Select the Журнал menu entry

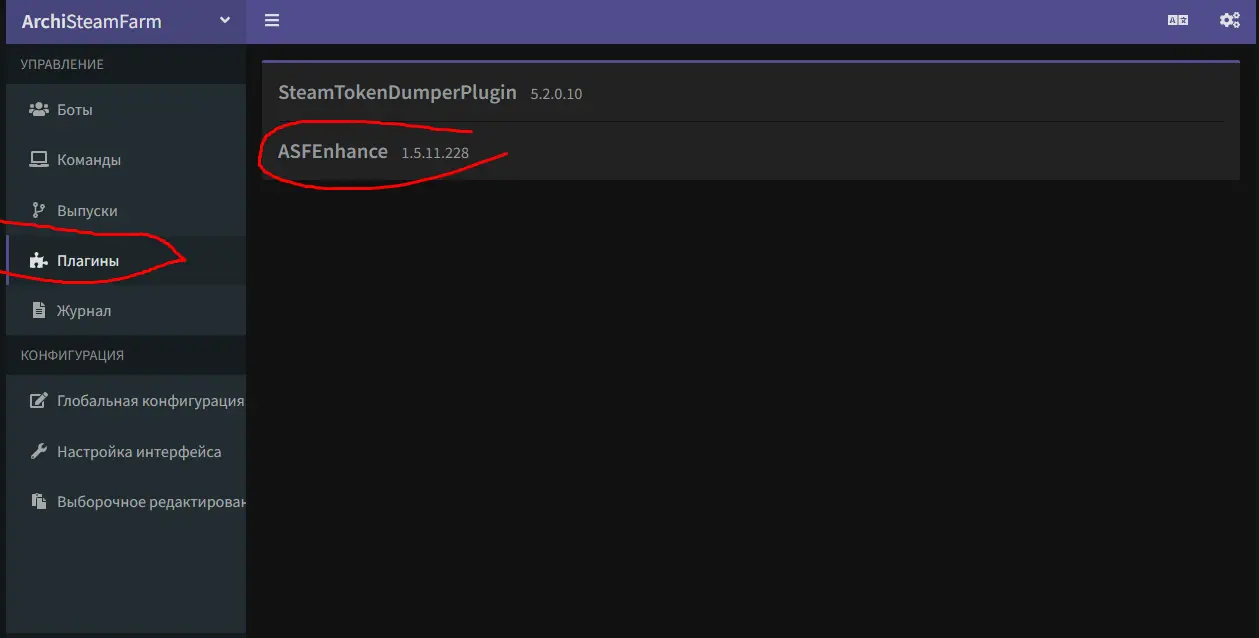pos(126,311)
